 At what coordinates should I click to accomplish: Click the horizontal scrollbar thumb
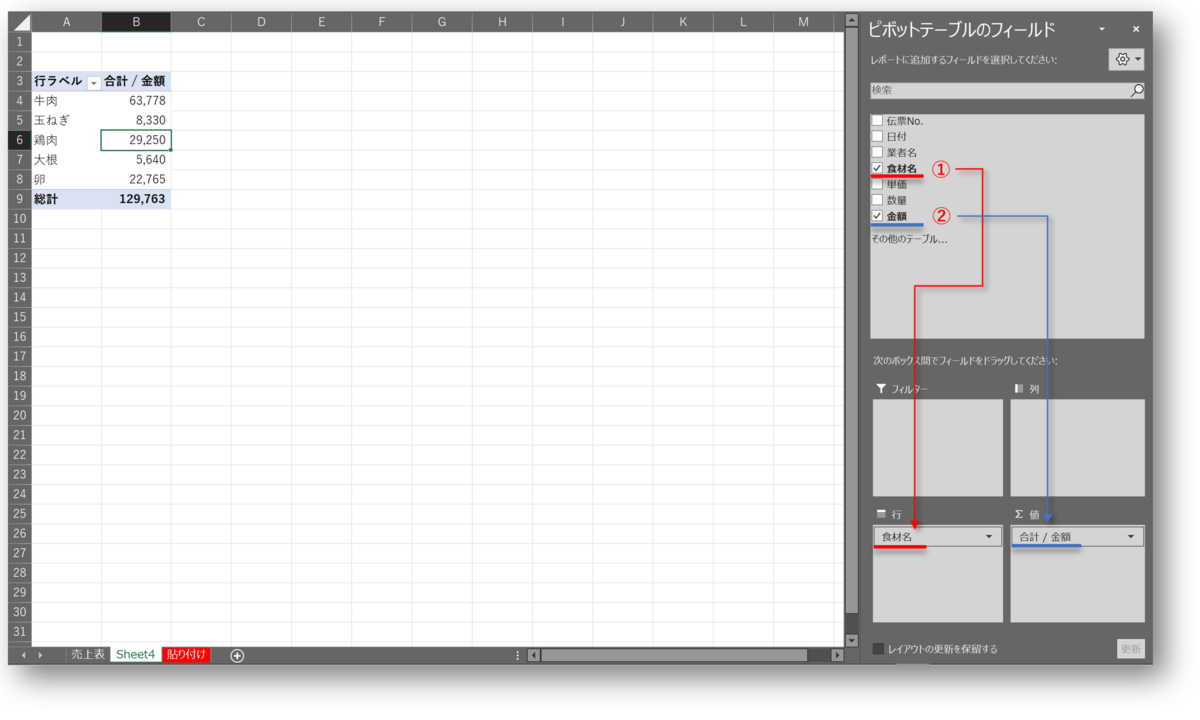pyautogui.click(x=674, y=655)
